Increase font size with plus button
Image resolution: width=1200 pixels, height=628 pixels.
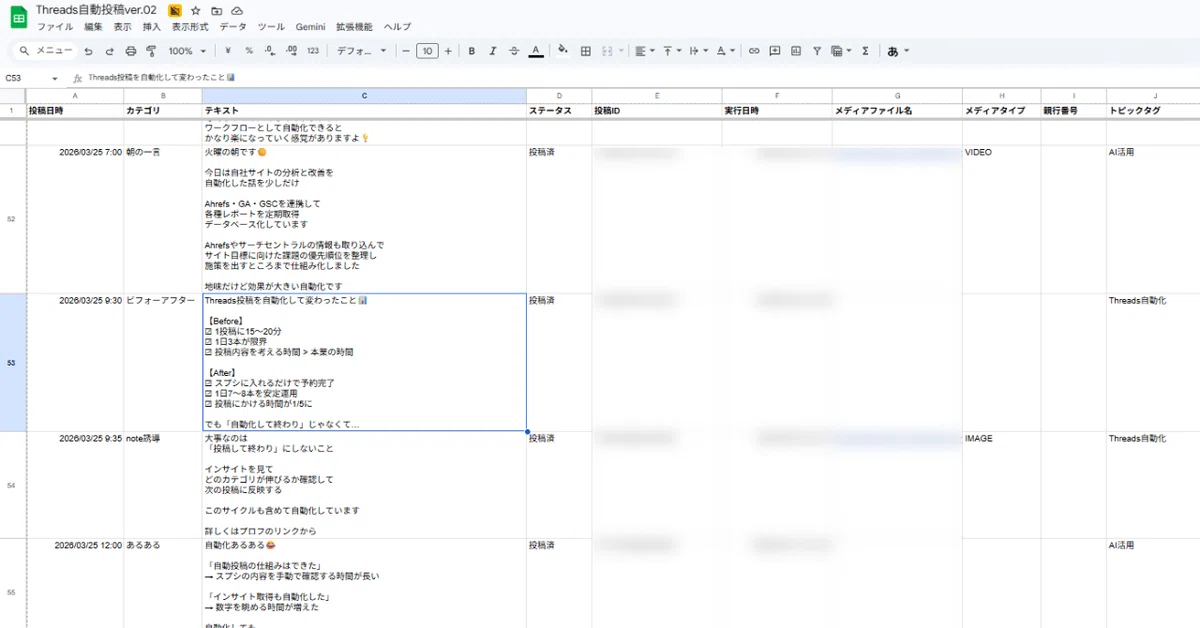point(448,51)
